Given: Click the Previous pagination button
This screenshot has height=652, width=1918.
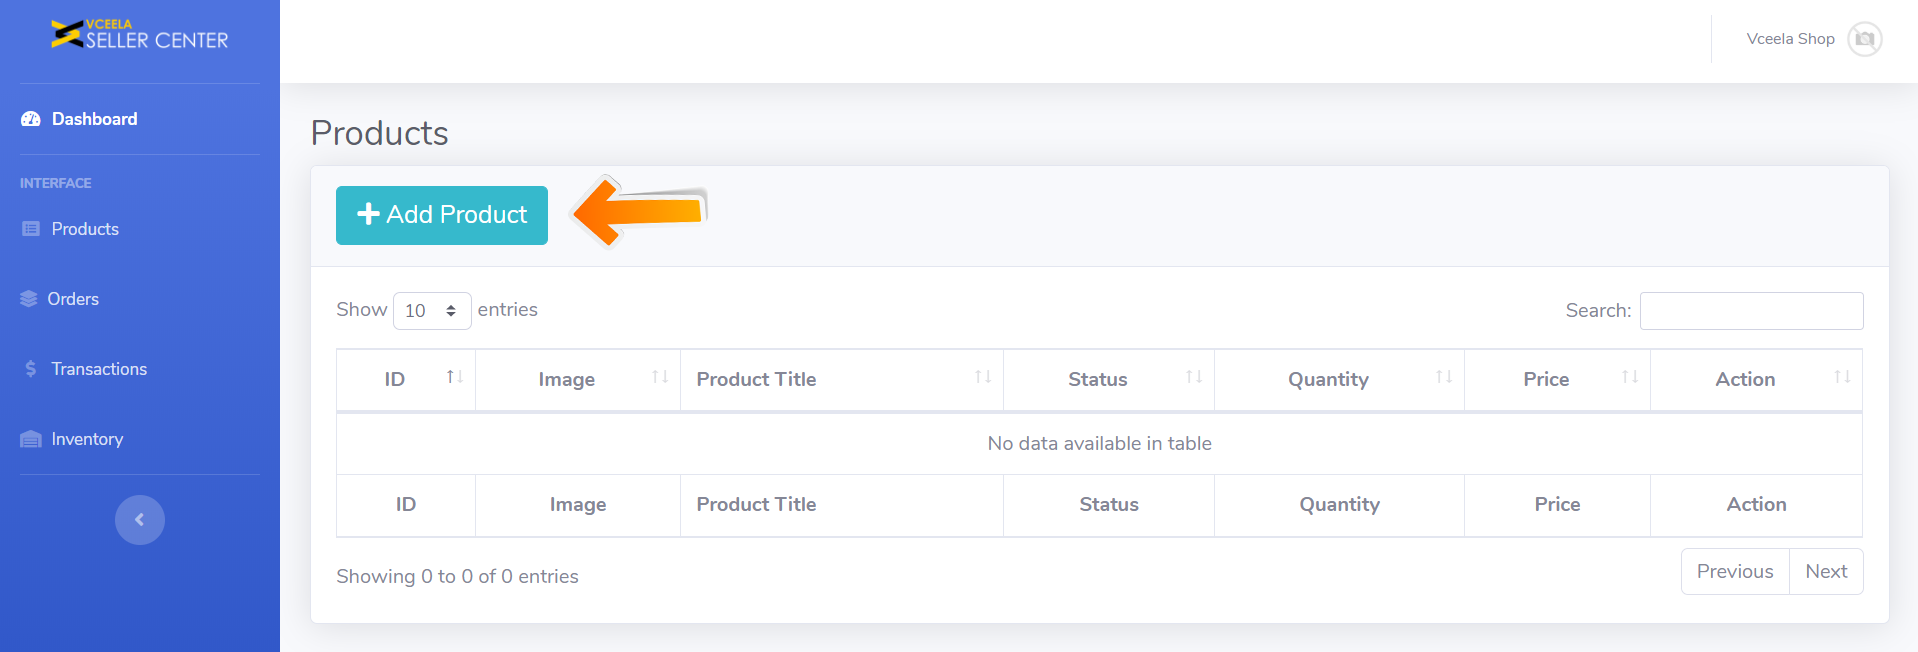Looking at the screenshot, I should coord(1735,571).
